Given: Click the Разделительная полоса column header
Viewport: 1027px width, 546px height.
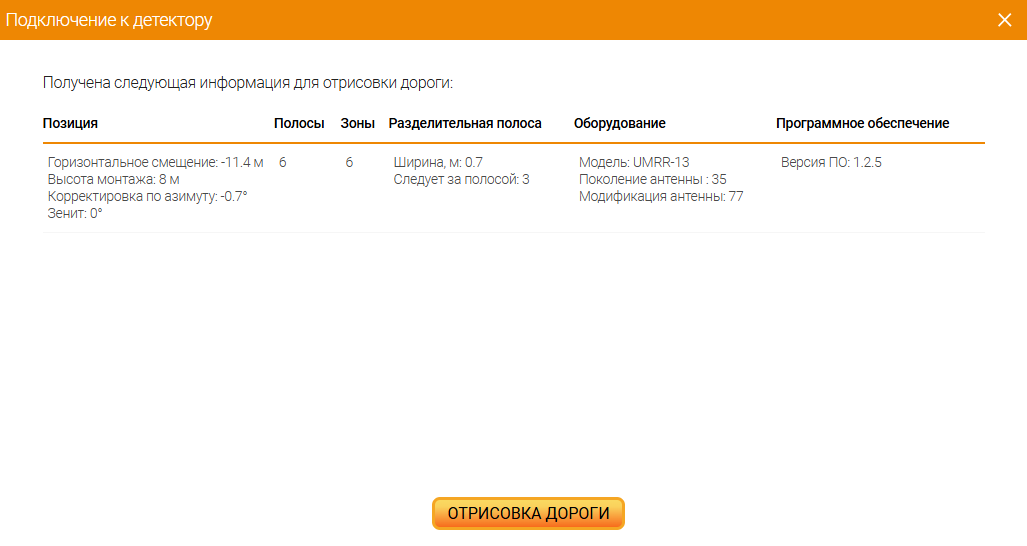Looking at the screenshot, I should (465, 124).
